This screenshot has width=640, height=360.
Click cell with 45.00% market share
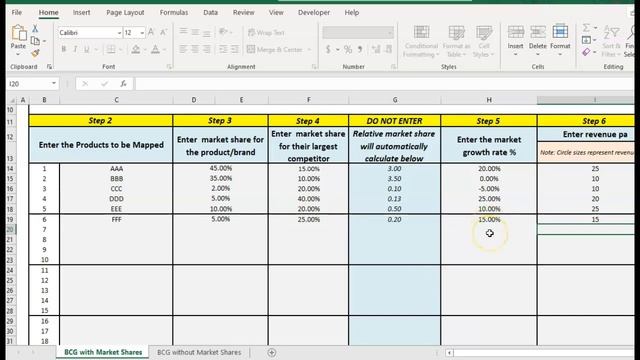tap(220, 169)
